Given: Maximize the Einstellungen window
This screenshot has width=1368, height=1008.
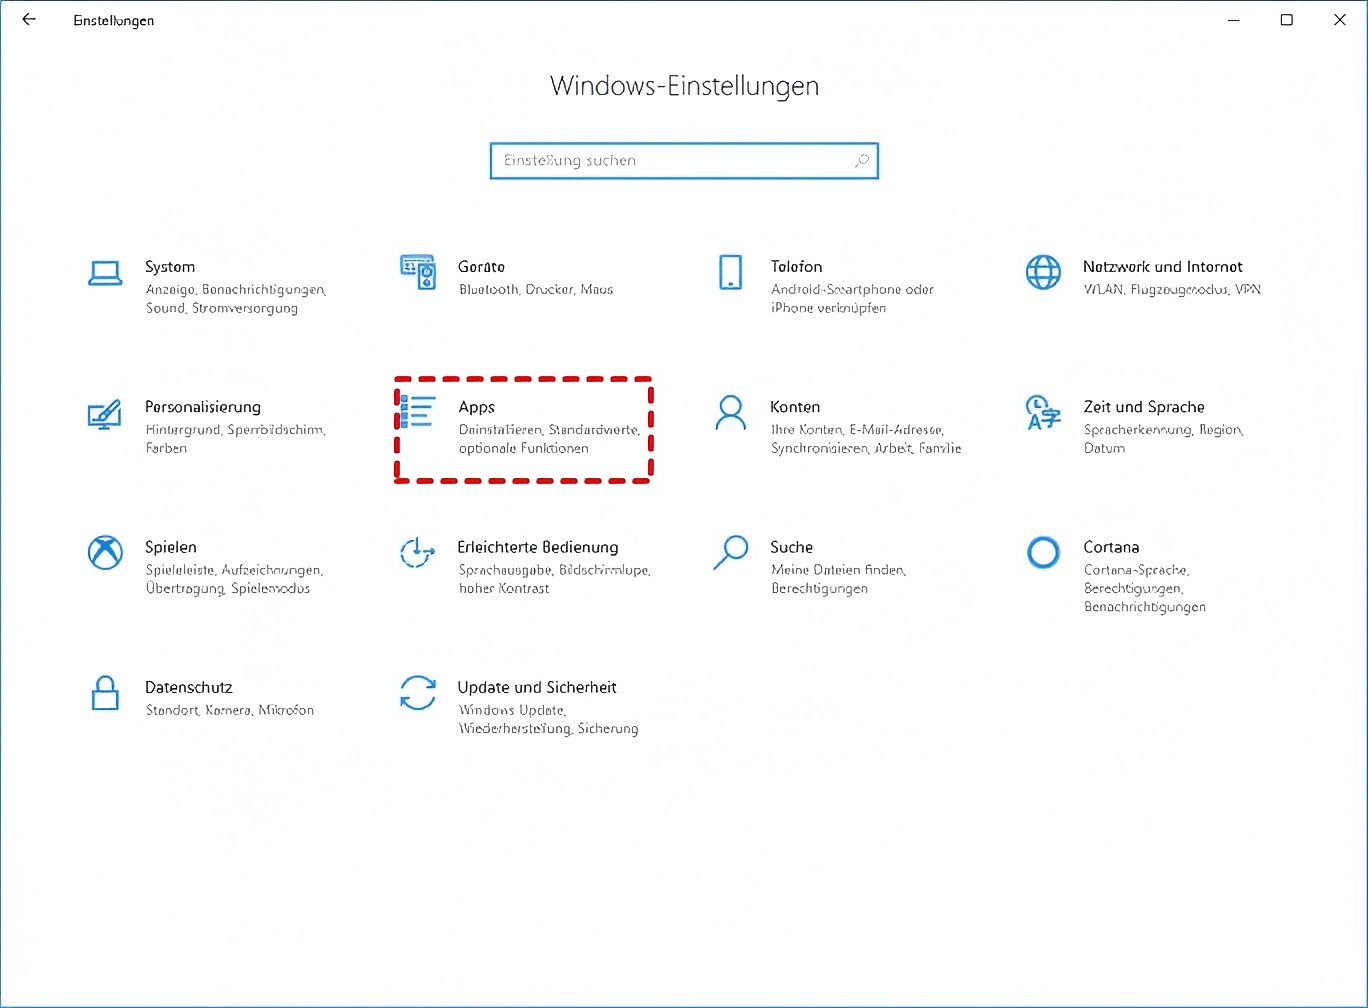Looking at the screenshot, I should 1287,20.
